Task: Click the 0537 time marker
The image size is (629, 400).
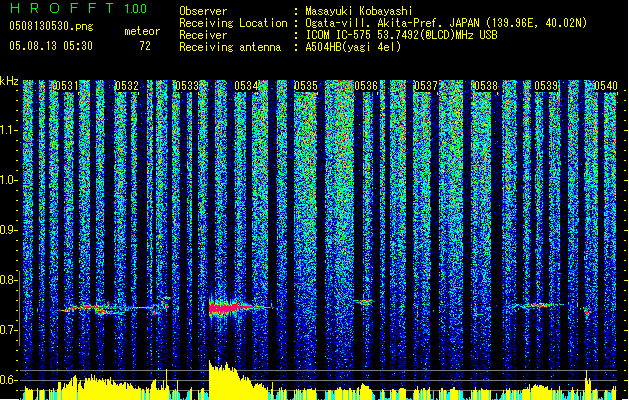Action: (426, 86)
